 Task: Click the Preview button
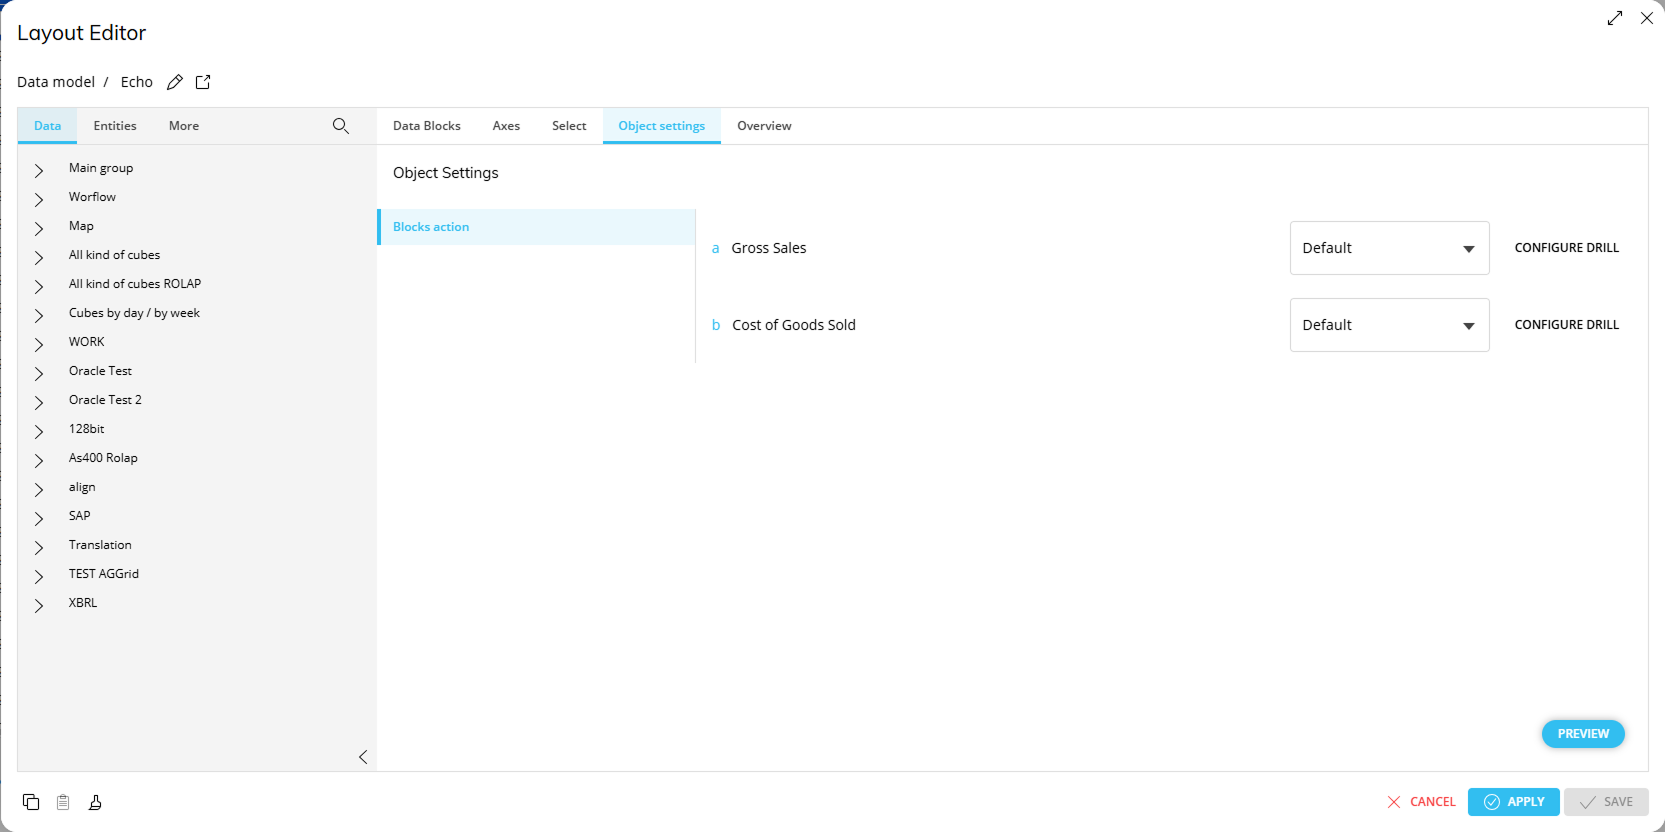(x=1583, y=734)
